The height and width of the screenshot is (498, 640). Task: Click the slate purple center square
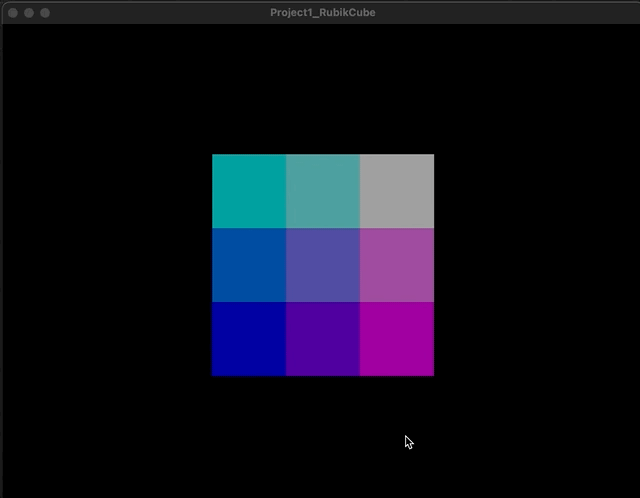tap(323, 265)
